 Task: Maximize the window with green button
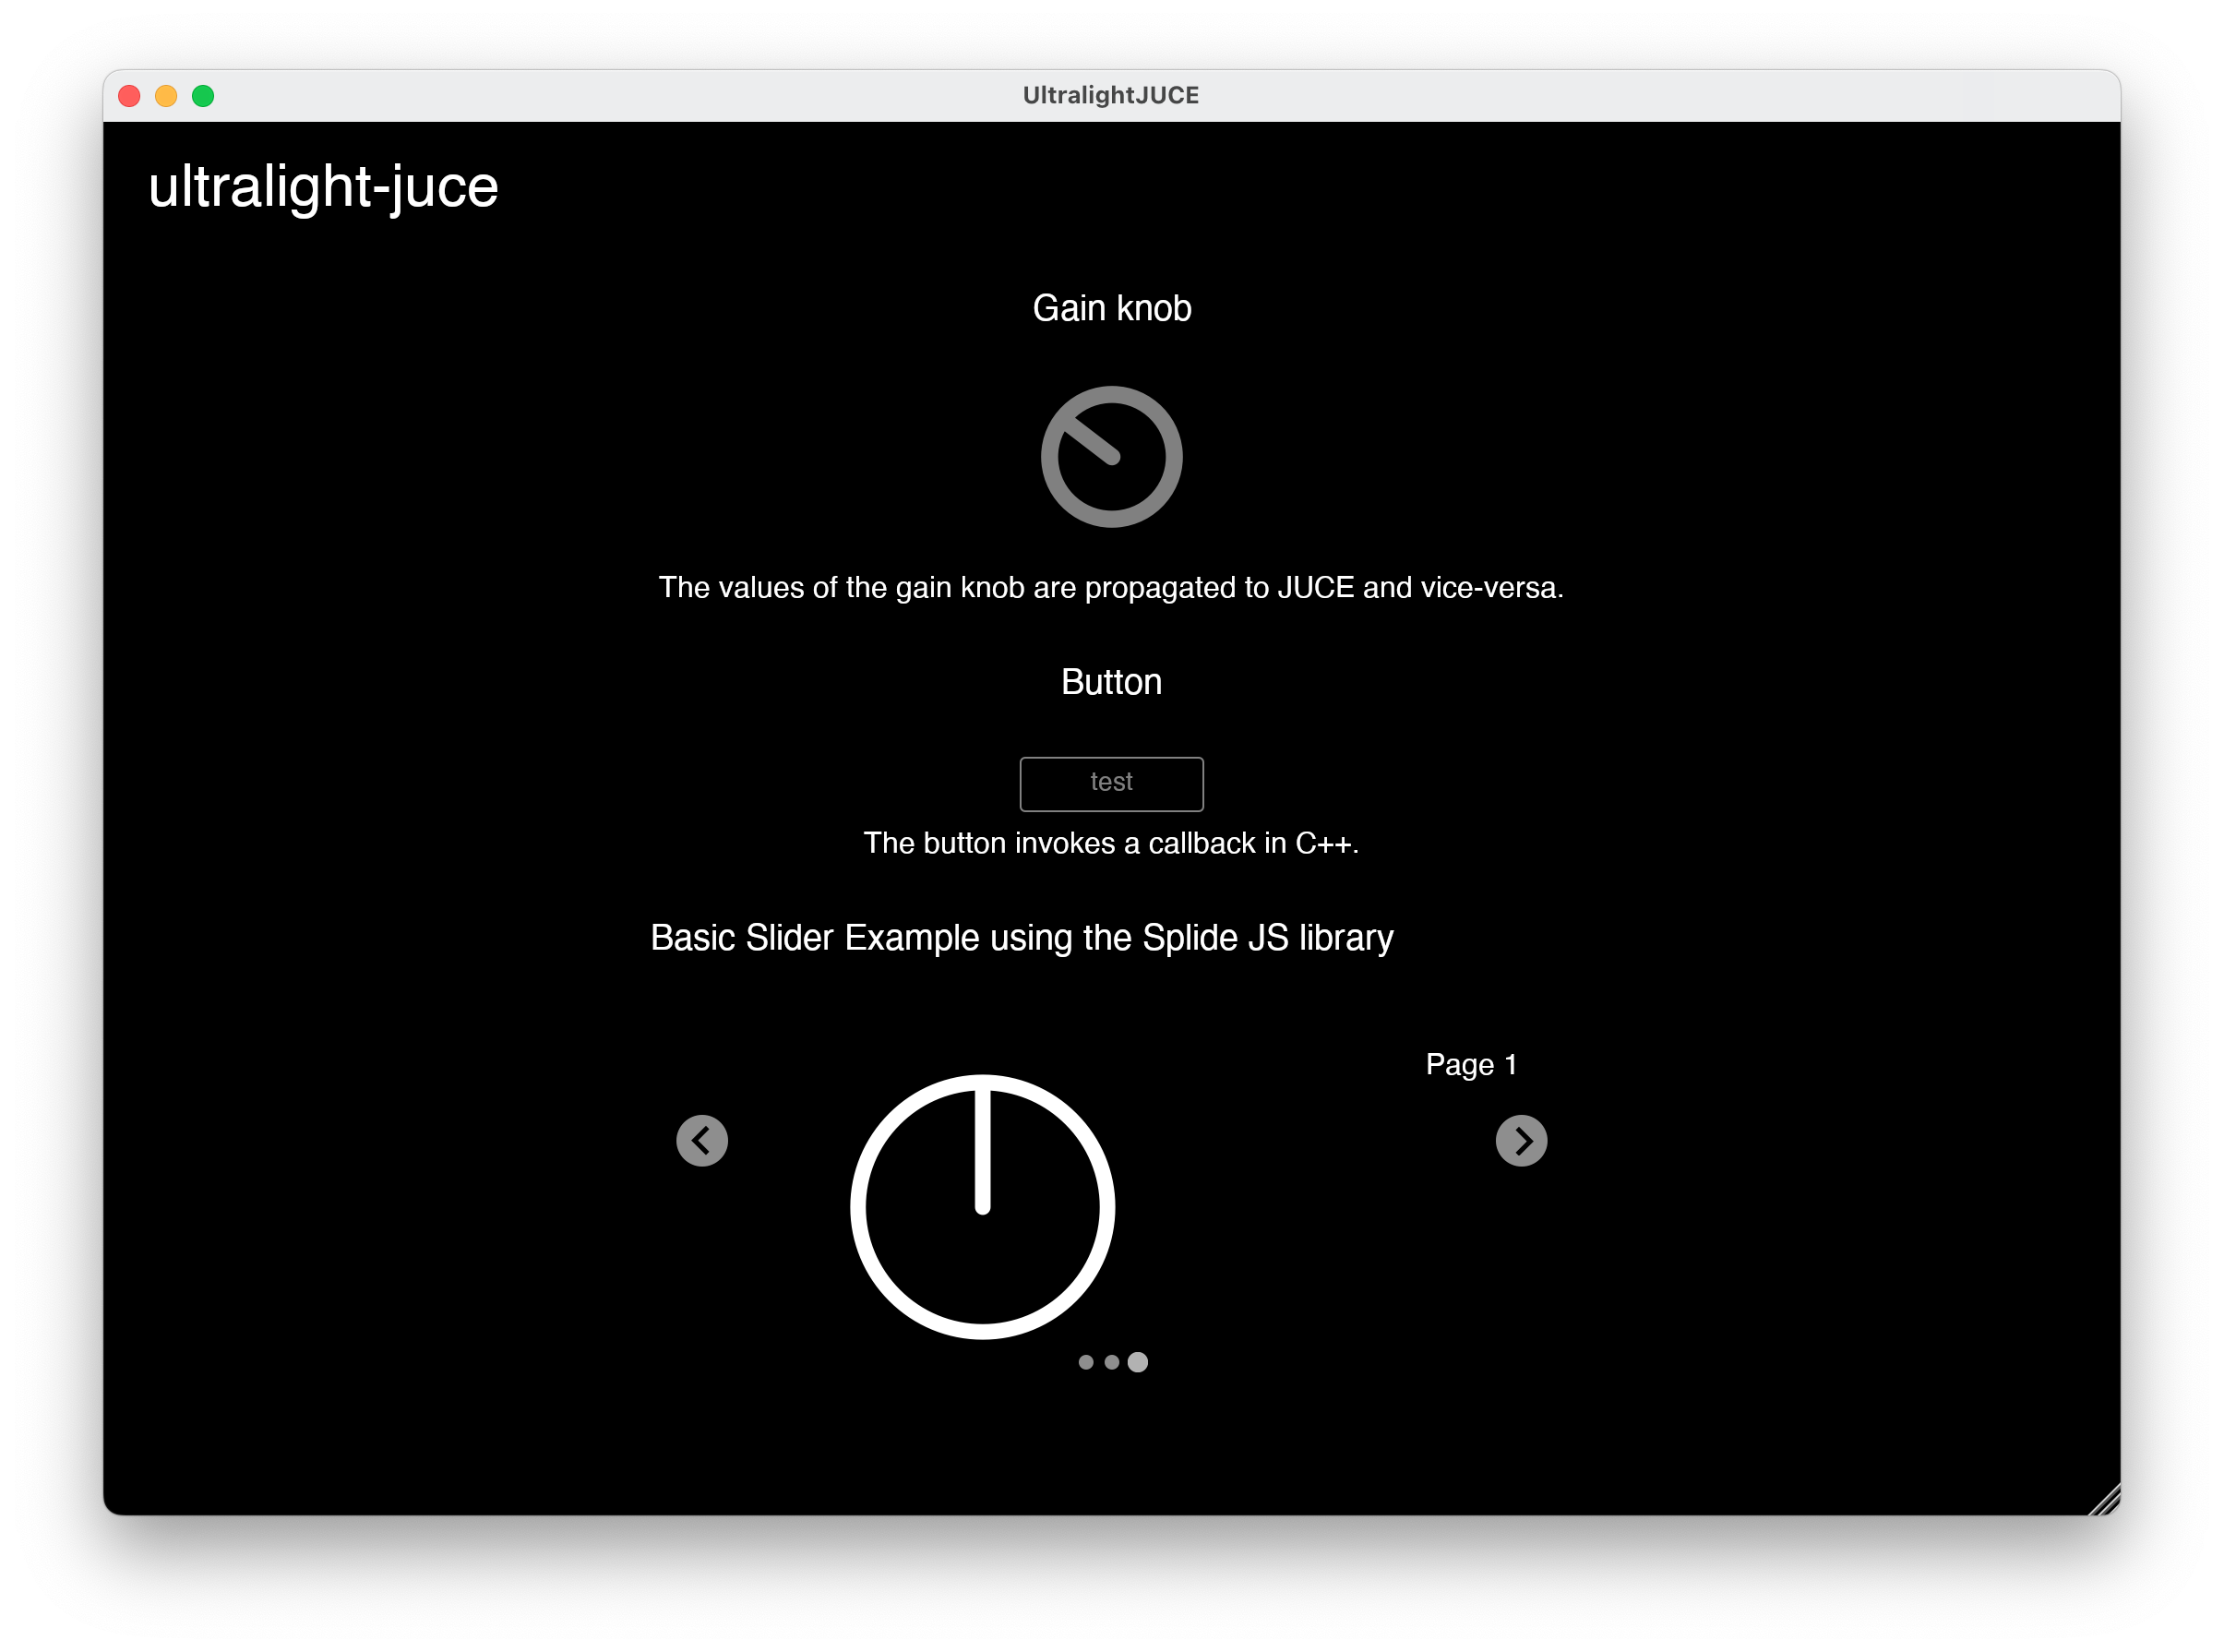click(203, 96)
